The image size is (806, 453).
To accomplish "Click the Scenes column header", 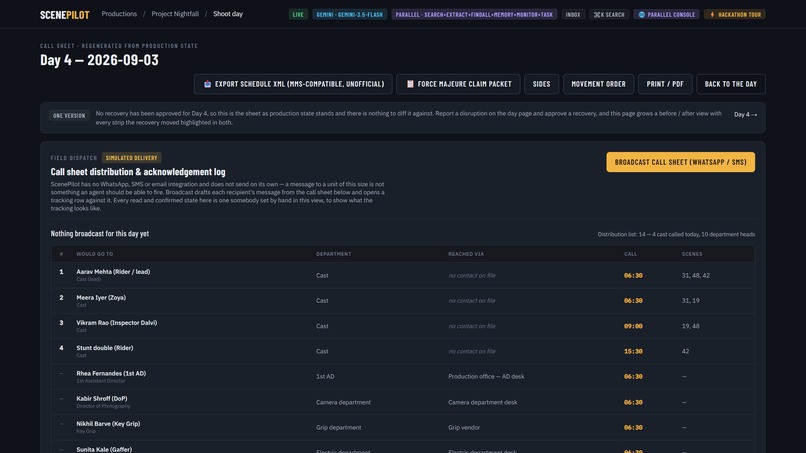I will click(x=692, y=254).
